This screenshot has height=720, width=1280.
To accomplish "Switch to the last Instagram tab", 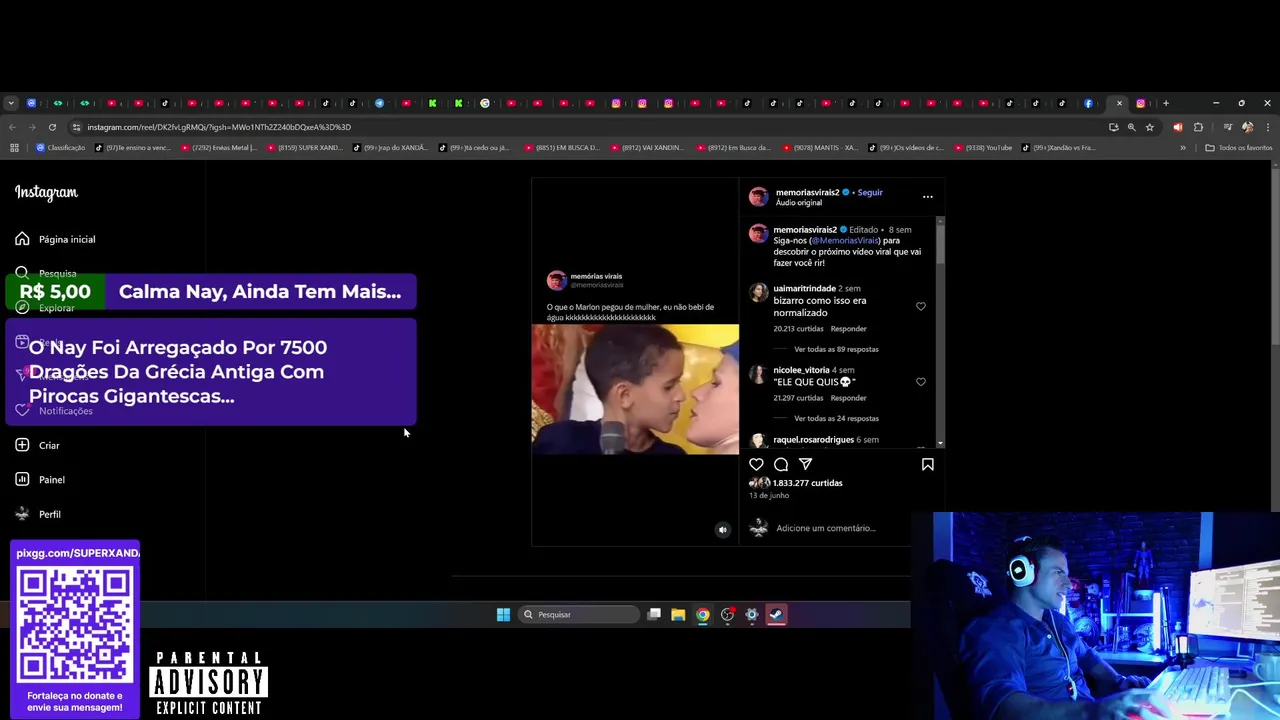I will pos(1141,103).
